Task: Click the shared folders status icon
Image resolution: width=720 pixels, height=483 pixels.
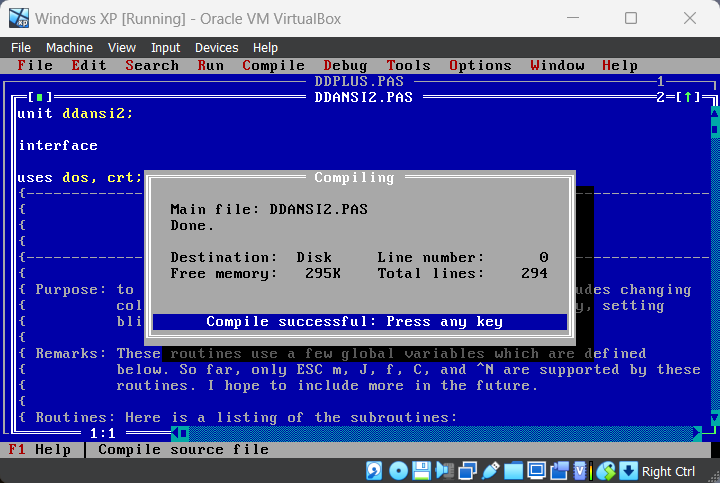Action: tap(513, 471)
